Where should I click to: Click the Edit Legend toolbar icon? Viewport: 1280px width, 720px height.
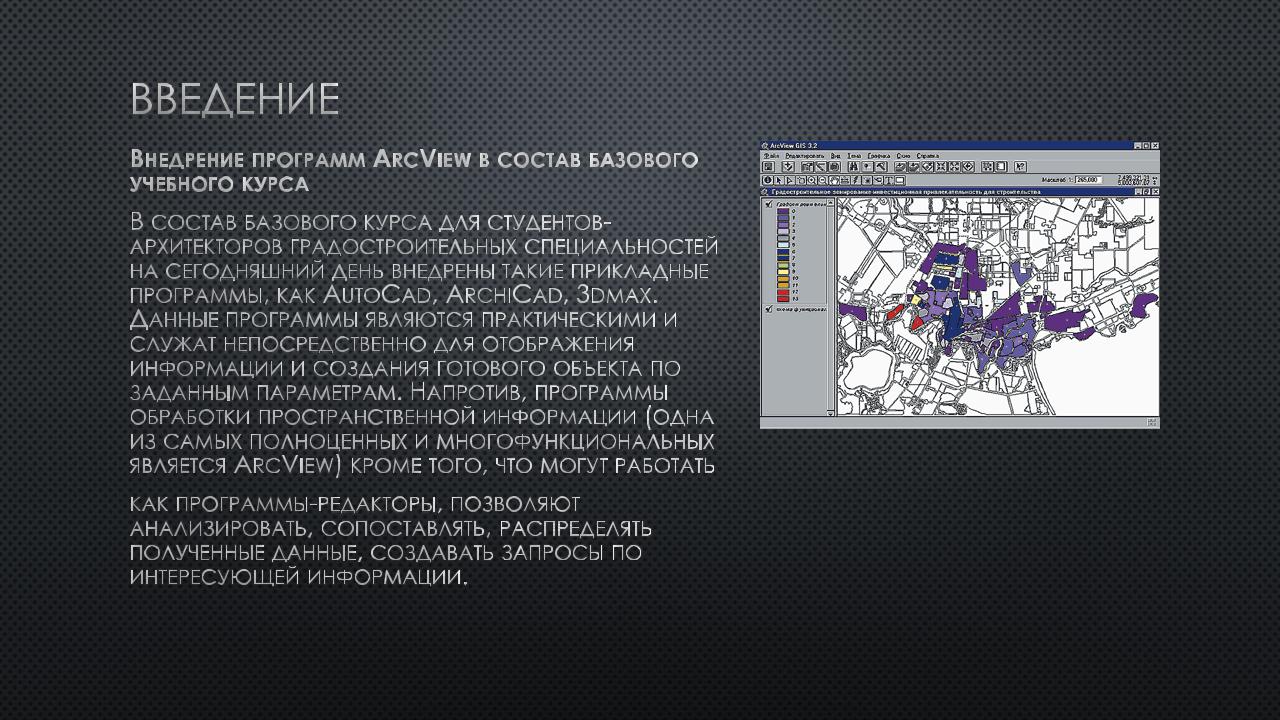pyautogui.click(x=820, y=166)
